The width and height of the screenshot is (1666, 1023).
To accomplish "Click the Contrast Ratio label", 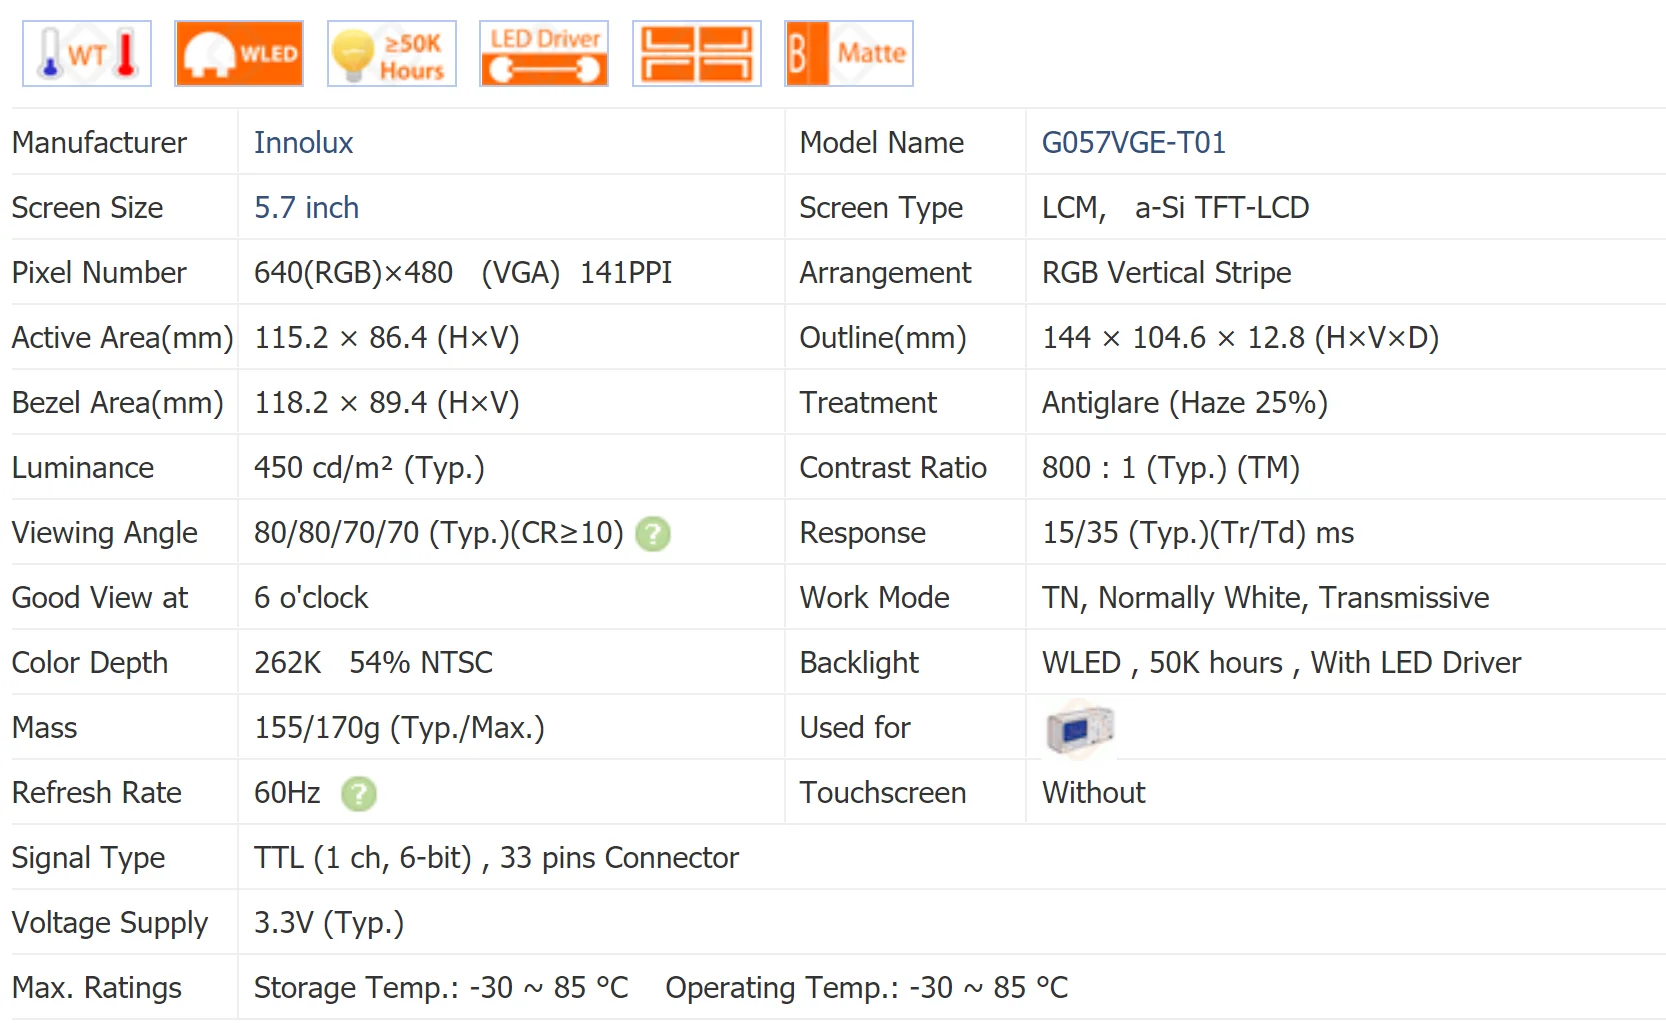I will 893,468.
